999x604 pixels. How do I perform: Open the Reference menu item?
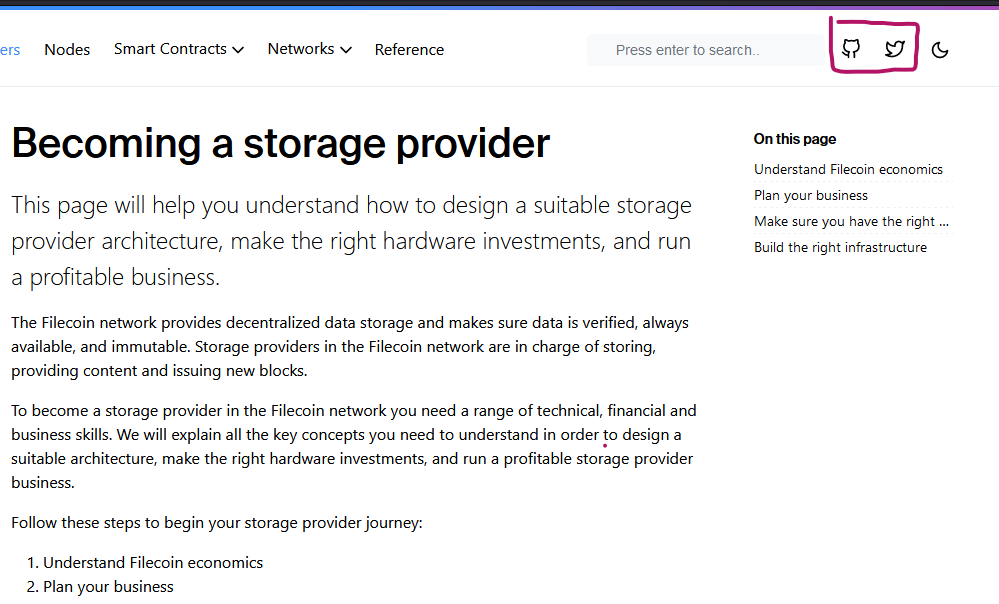point(409,50)
